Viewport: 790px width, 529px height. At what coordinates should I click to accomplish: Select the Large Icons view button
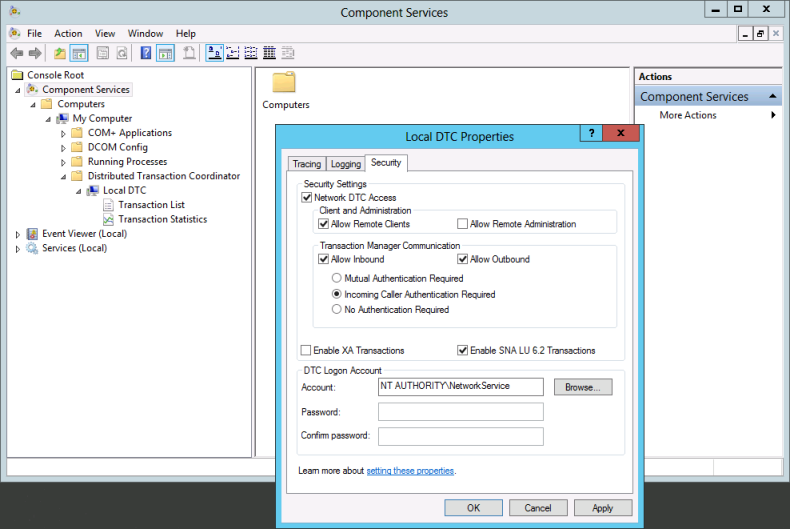pyautogui.click(x=214, y=53)
